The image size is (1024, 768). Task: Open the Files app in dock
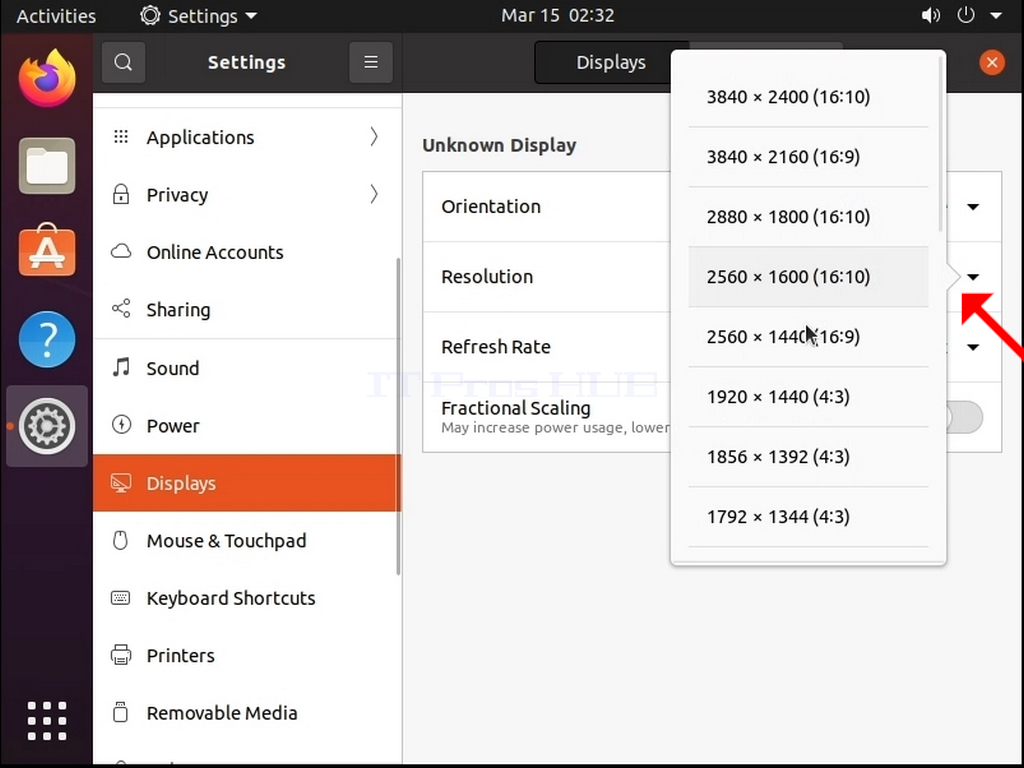[x=47, y=166]
